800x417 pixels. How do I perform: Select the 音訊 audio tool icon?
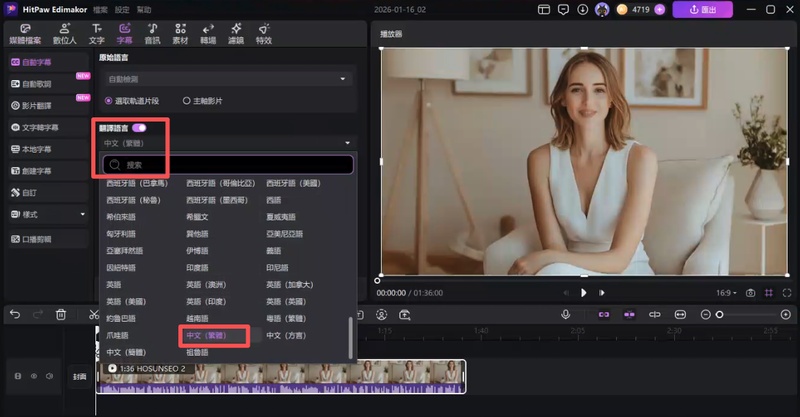point(152,35)
